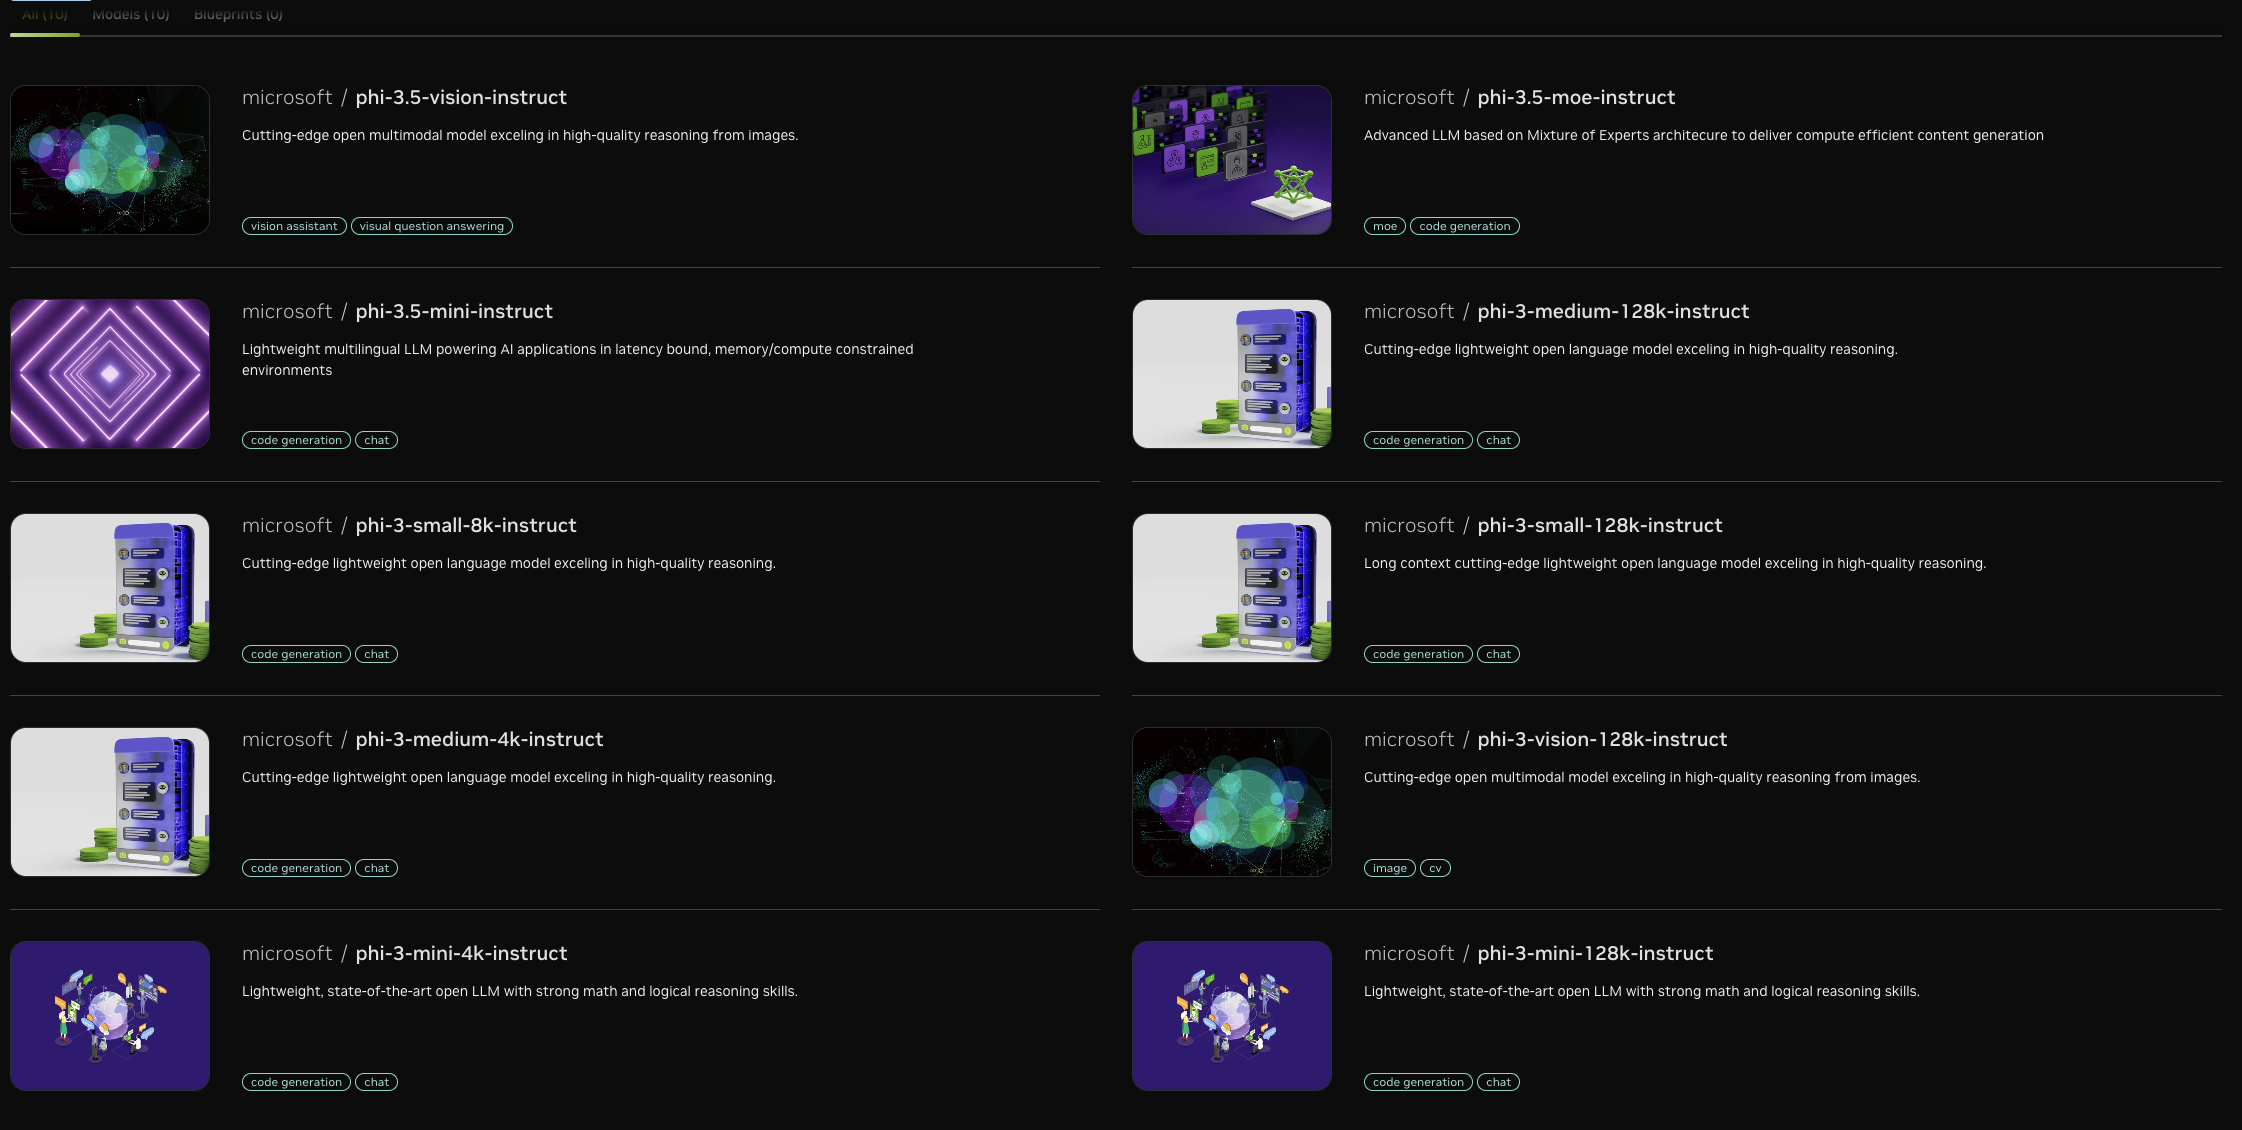Image resolution: width=2242 pixels, height=1130 pixels.
Task: Switch to the Models tab
Action: 131,14
